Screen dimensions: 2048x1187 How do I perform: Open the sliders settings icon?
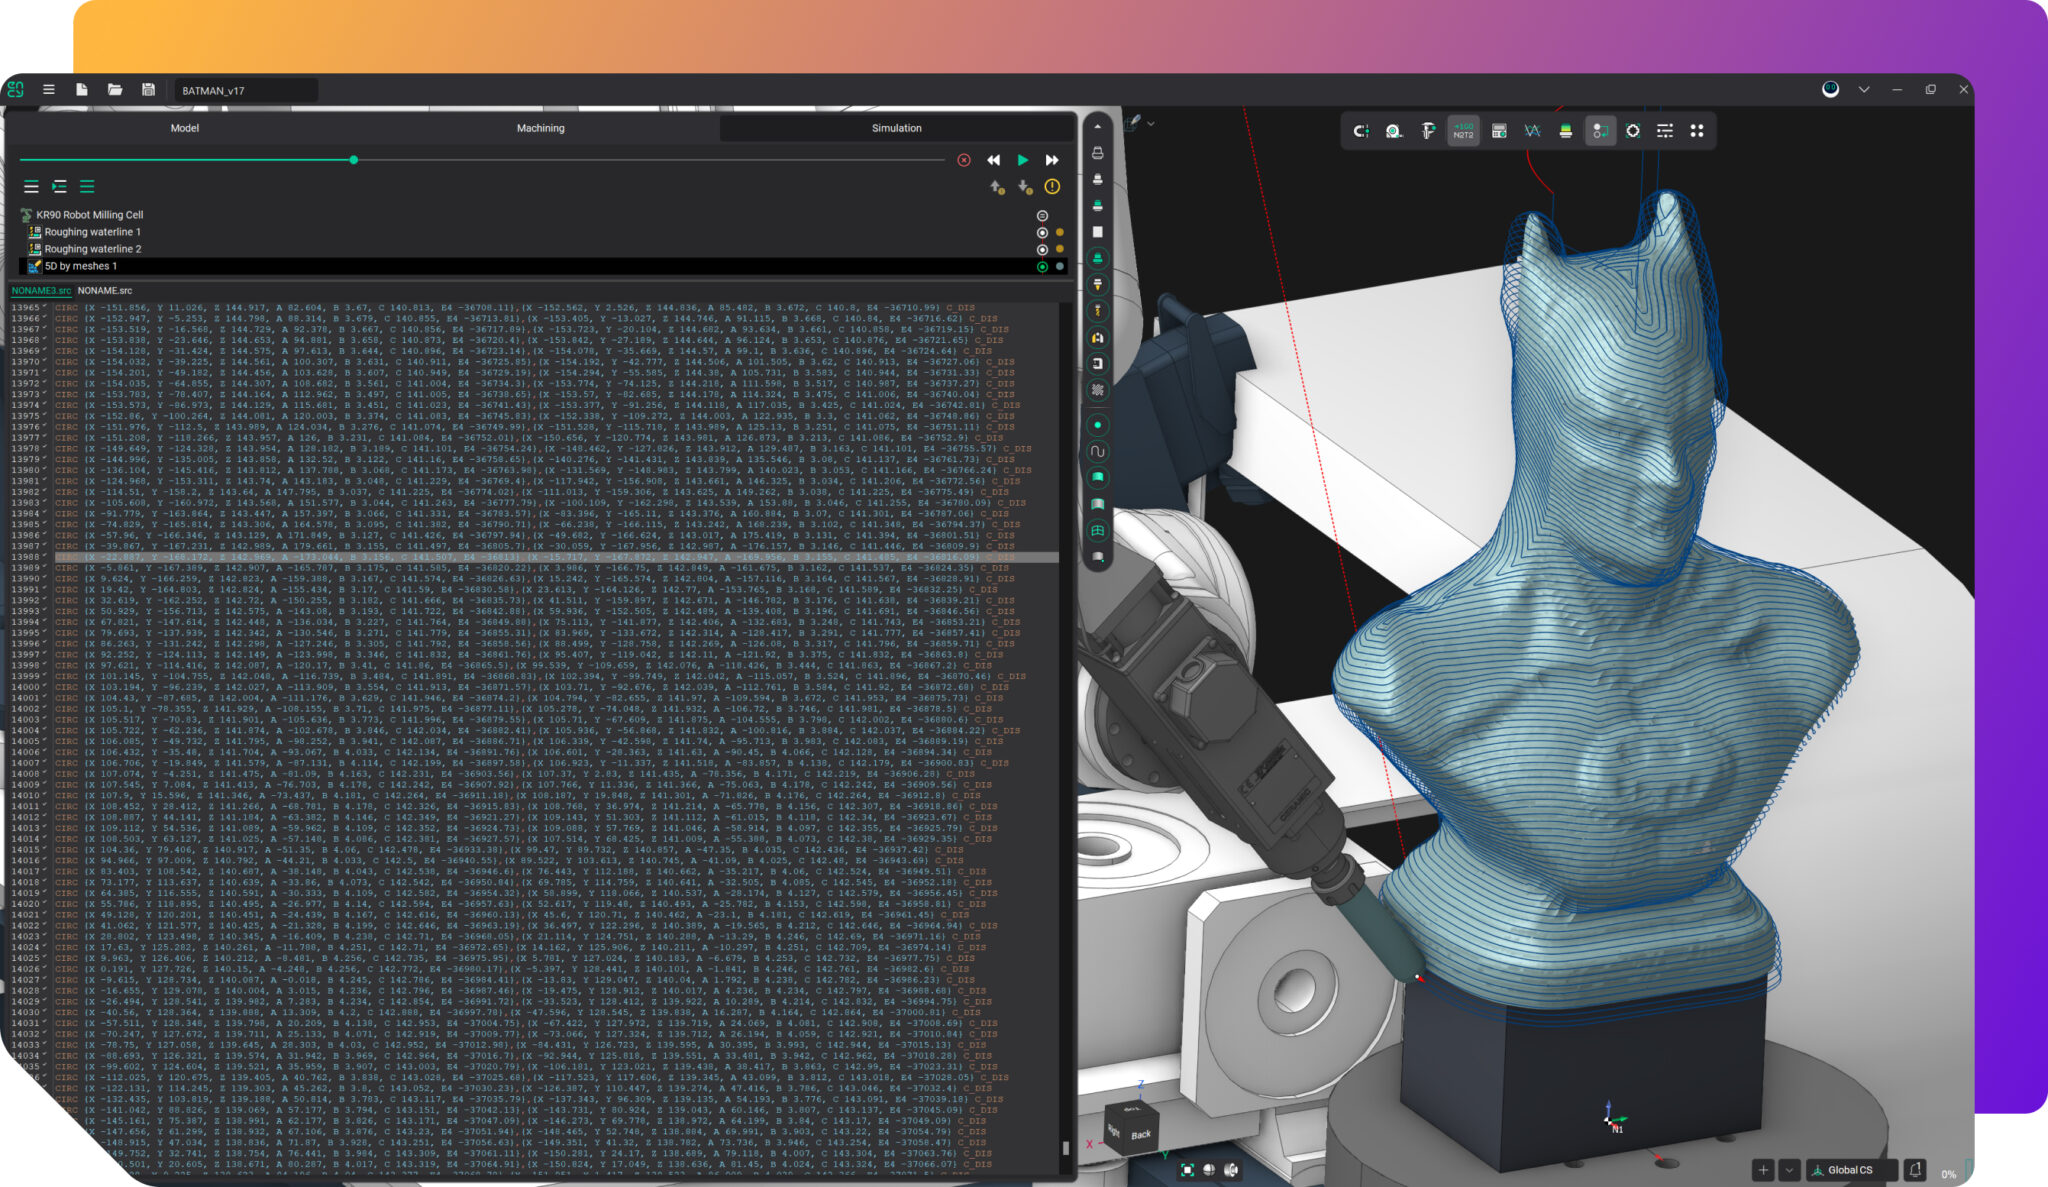coord(1665,131)
